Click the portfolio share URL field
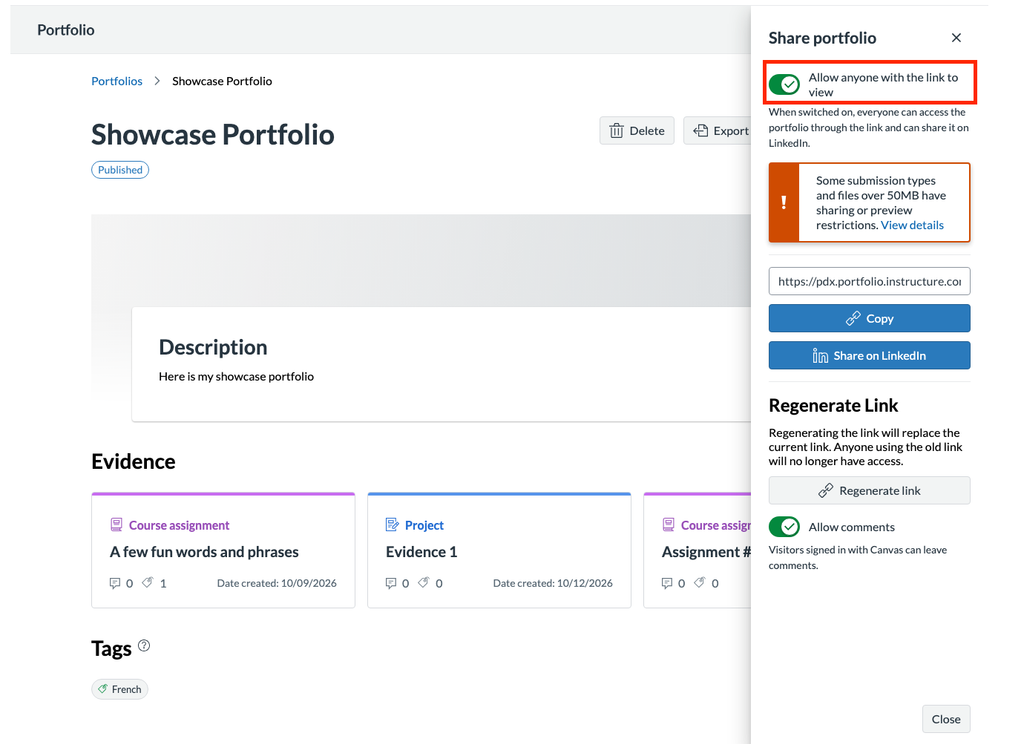Image resolution: width=1024 pixels, height=744 pixels. point(869,282)
